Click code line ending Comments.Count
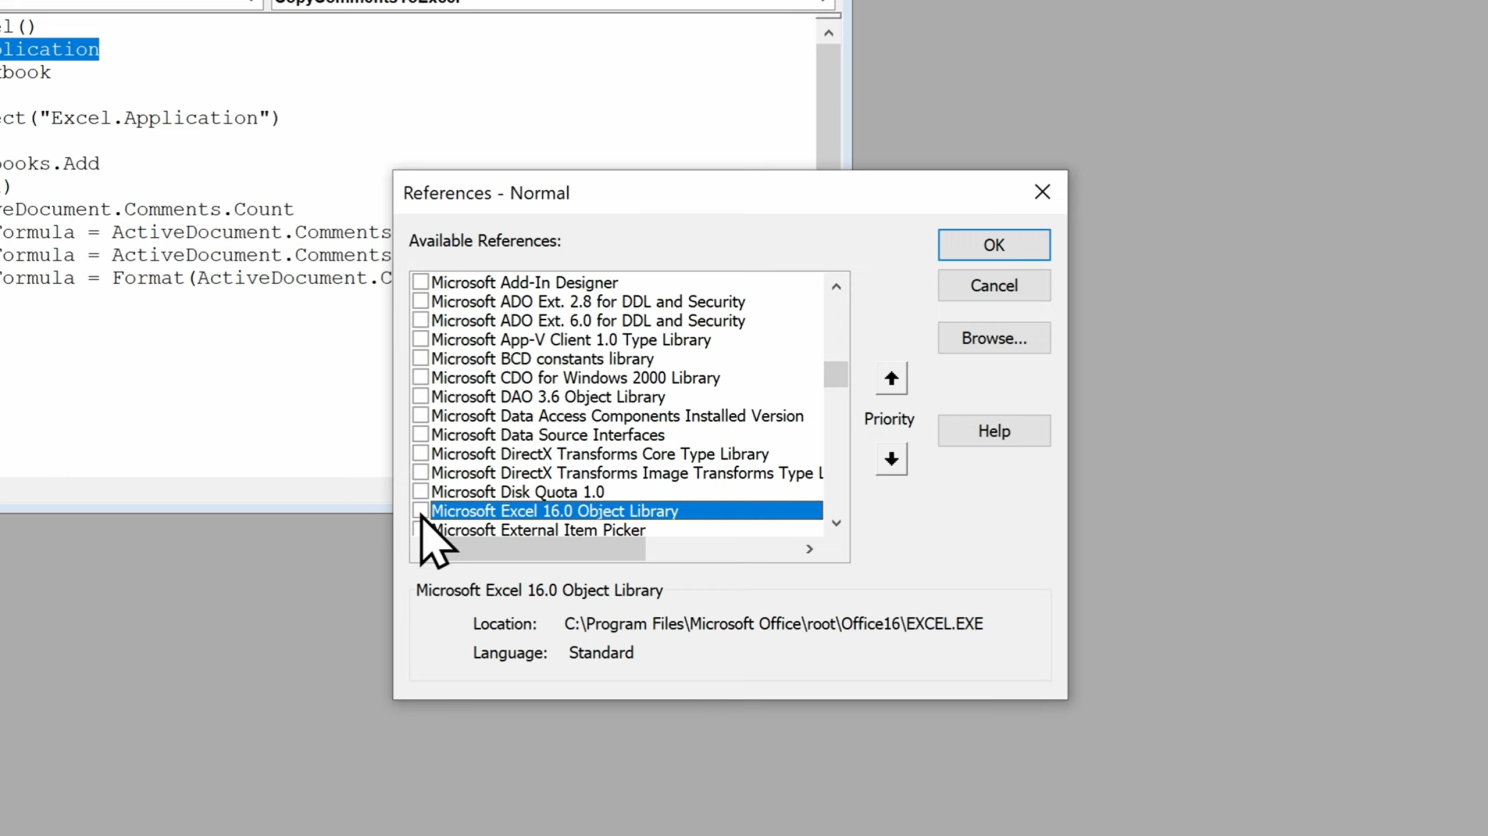The height and width of the screenshot is (836, 1488). (x=147, y=210)
